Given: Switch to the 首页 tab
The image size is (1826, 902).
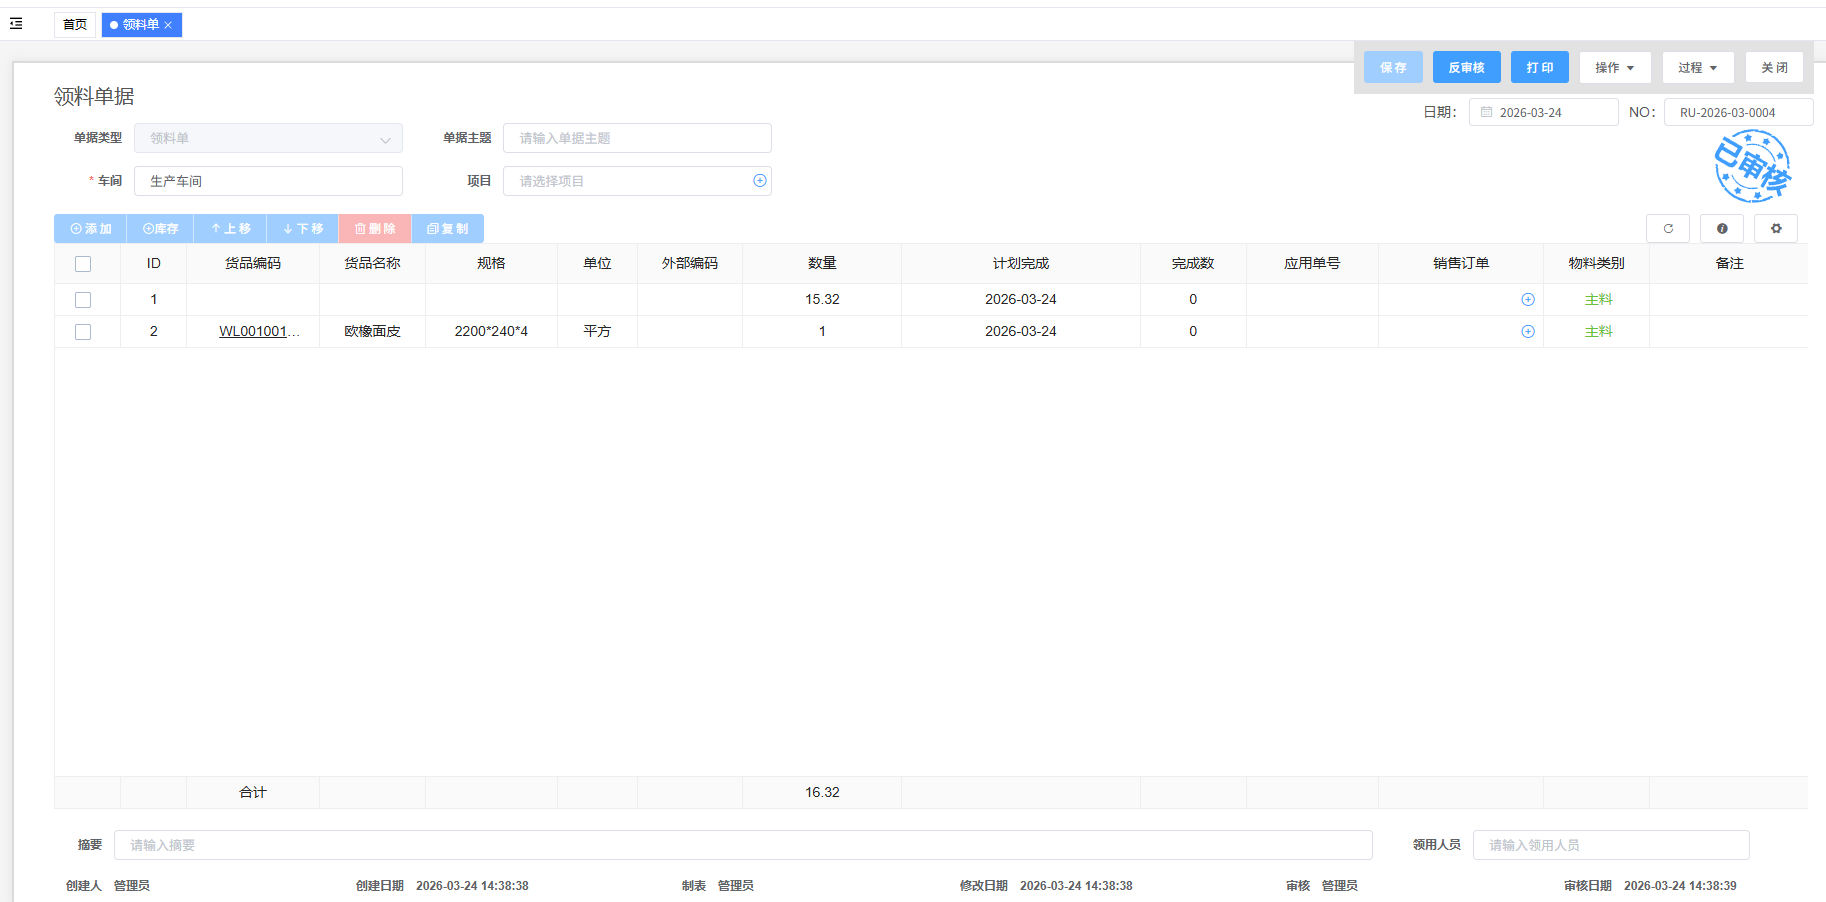Looking at the screenshot, I should [75, 25].
